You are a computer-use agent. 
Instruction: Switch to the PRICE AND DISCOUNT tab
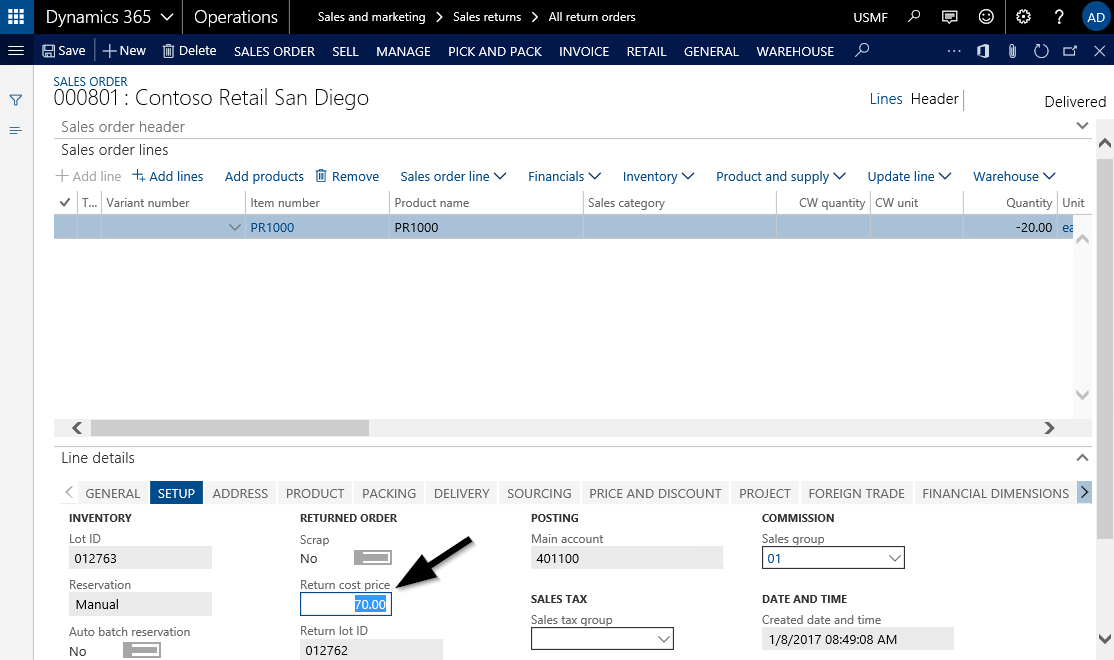tap(655, 493)
